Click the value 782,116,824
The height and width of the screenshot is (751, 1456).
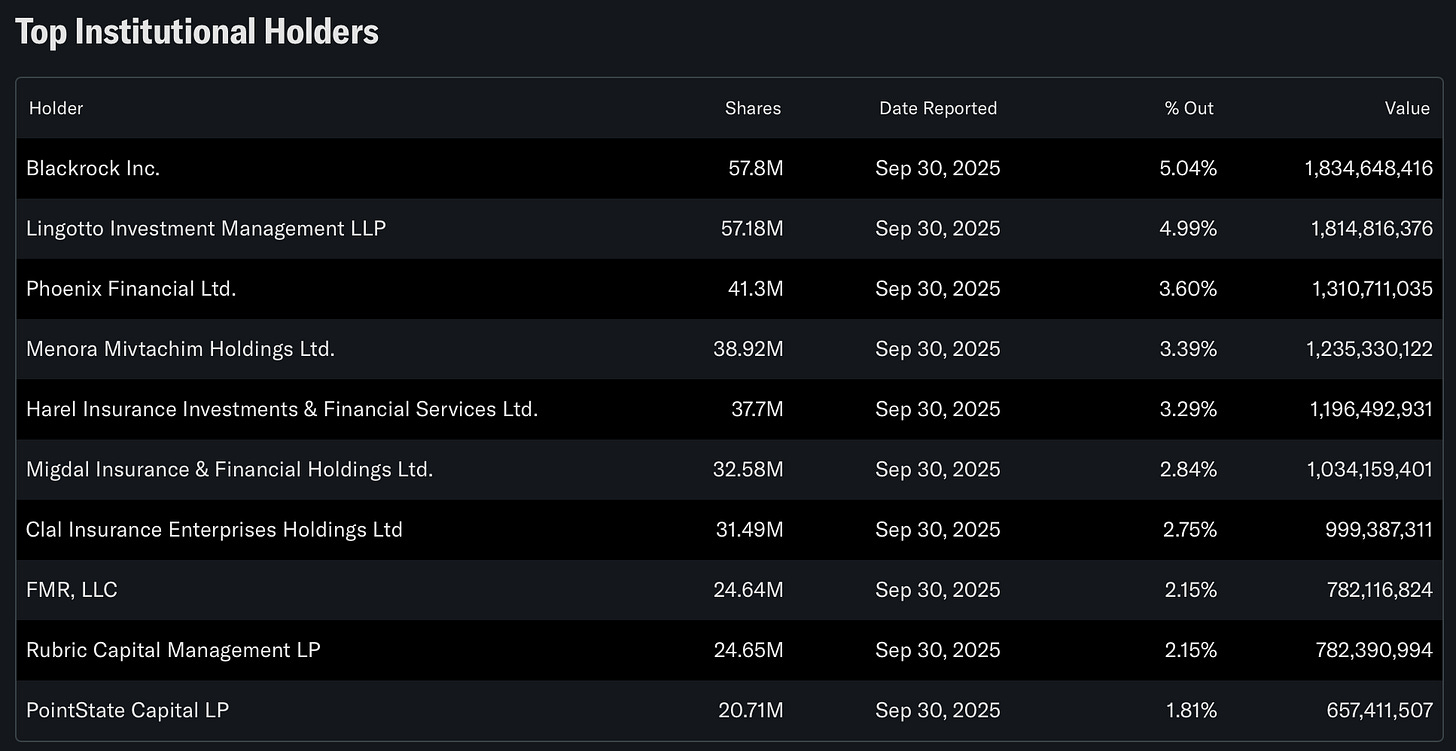coord(1380,590)
